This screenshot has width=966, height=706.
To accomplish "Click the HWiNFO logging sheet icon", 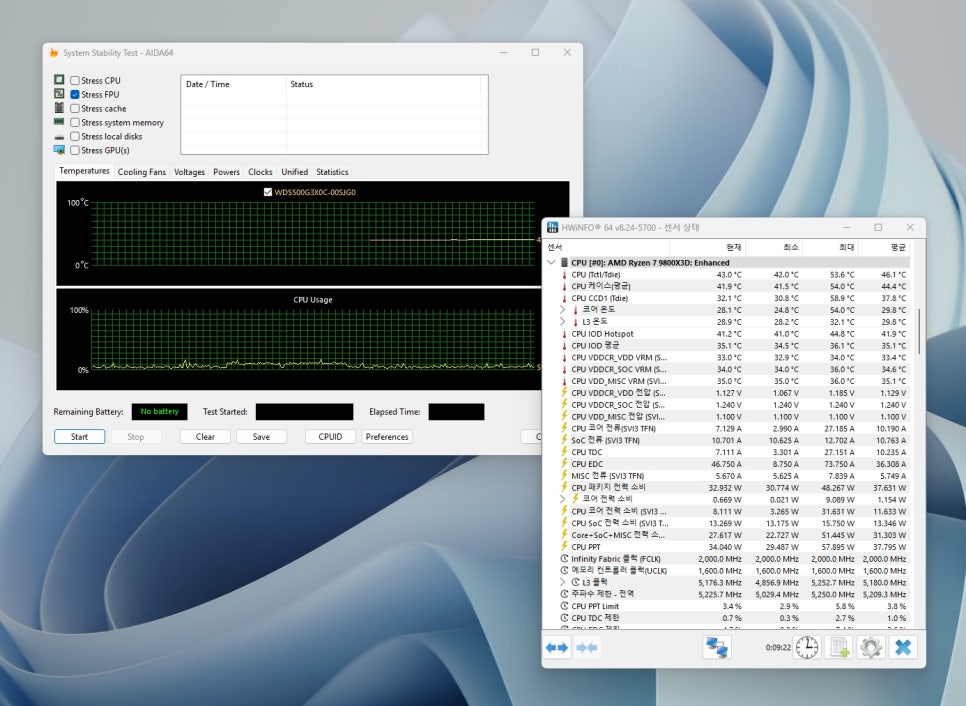I will click(839, 648).
